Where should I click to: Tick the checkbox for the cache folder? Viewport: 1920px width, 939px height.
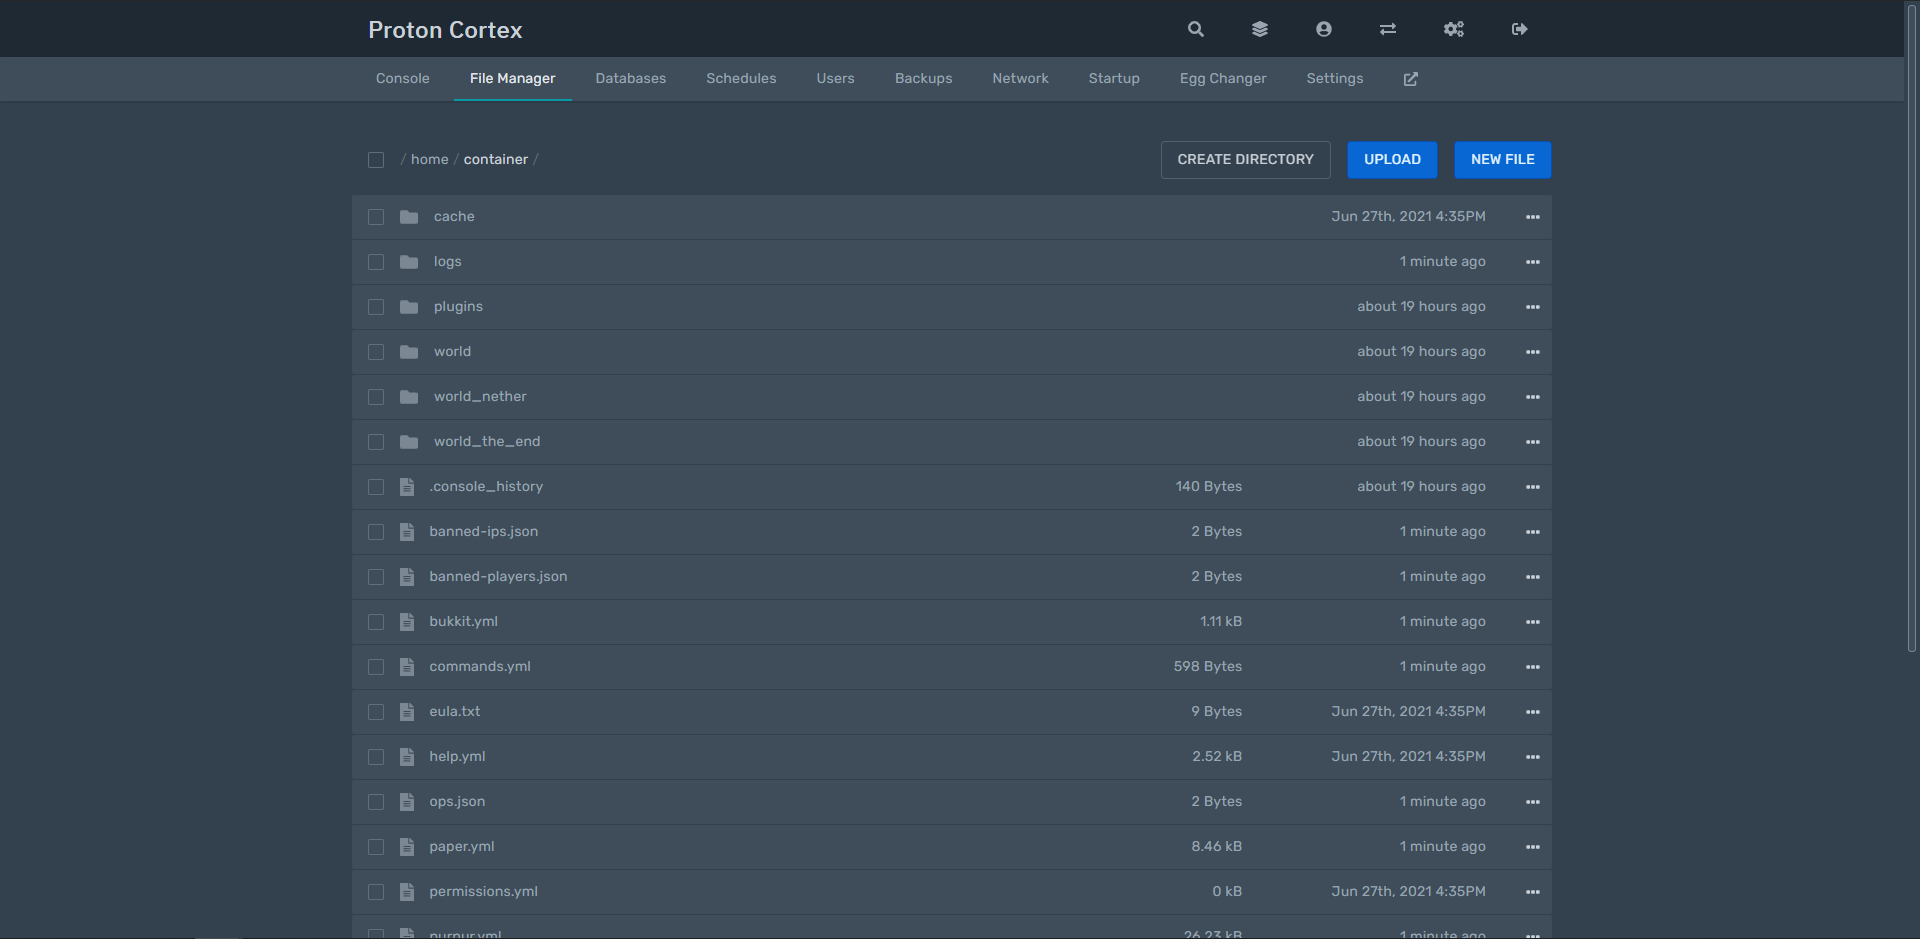pyautogui.click(x=376, y=217)
